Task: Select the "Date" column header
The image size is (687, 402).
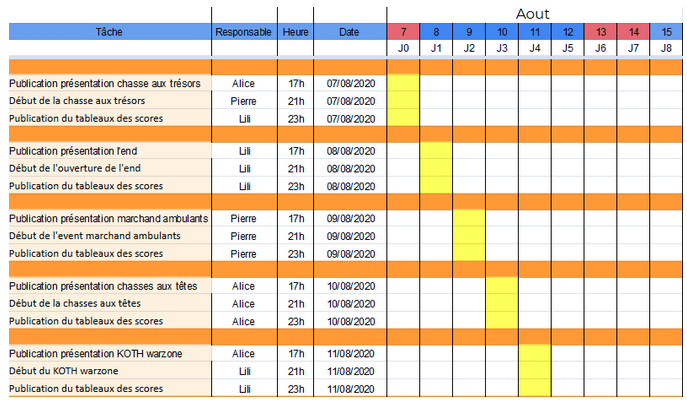Action: tap(348, 32)
